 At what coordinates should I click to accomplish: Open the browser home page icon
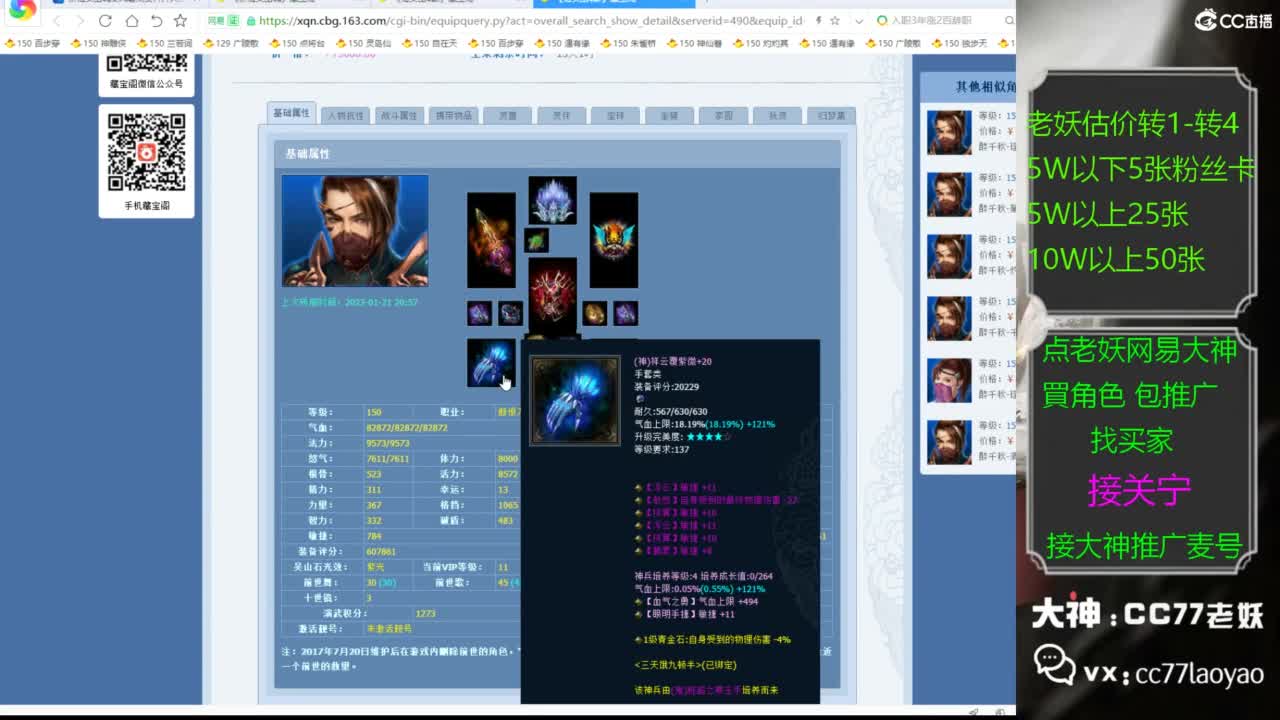(131, 21)
